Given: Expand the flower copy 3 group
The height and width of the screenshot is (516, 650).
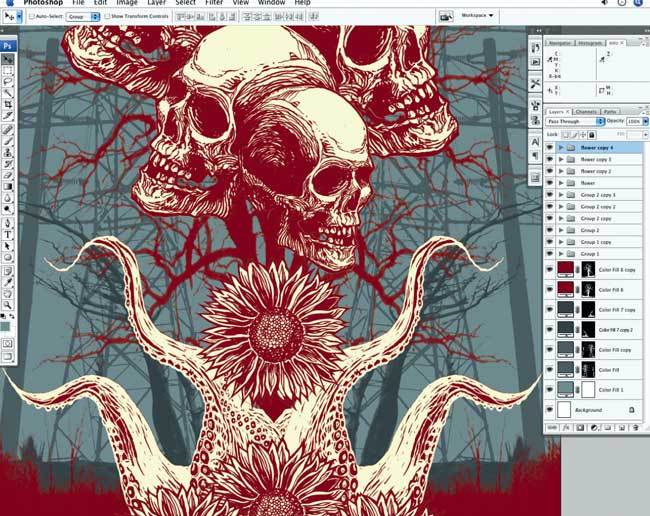Looking at the screenshot, I should pyautogui.click(x=561, y=159).
